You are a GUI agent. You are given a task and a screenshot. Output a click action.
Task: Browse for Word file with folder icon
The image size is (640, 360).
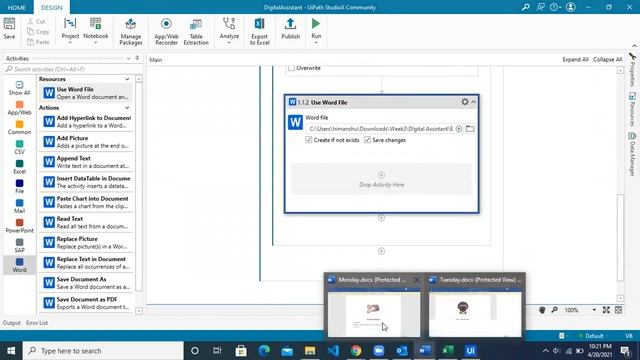click(x=470, y=129)
